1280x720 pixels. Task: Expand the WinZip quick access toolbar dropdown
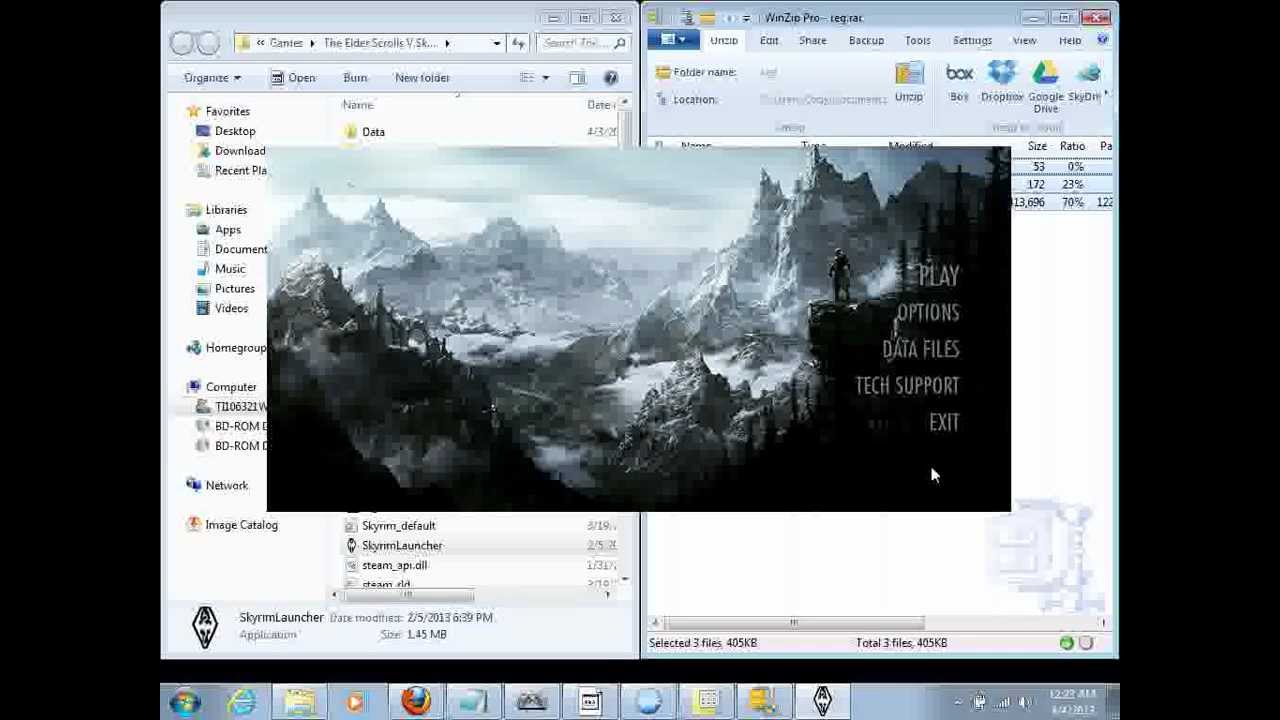(746, 18)
